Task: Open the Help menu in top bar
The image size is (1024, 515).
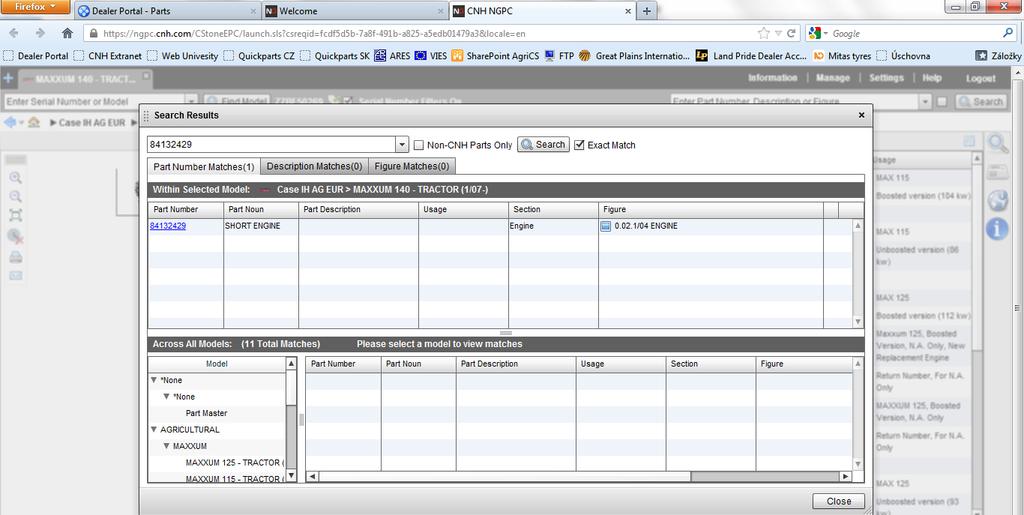Action: (x=931, y=78)
